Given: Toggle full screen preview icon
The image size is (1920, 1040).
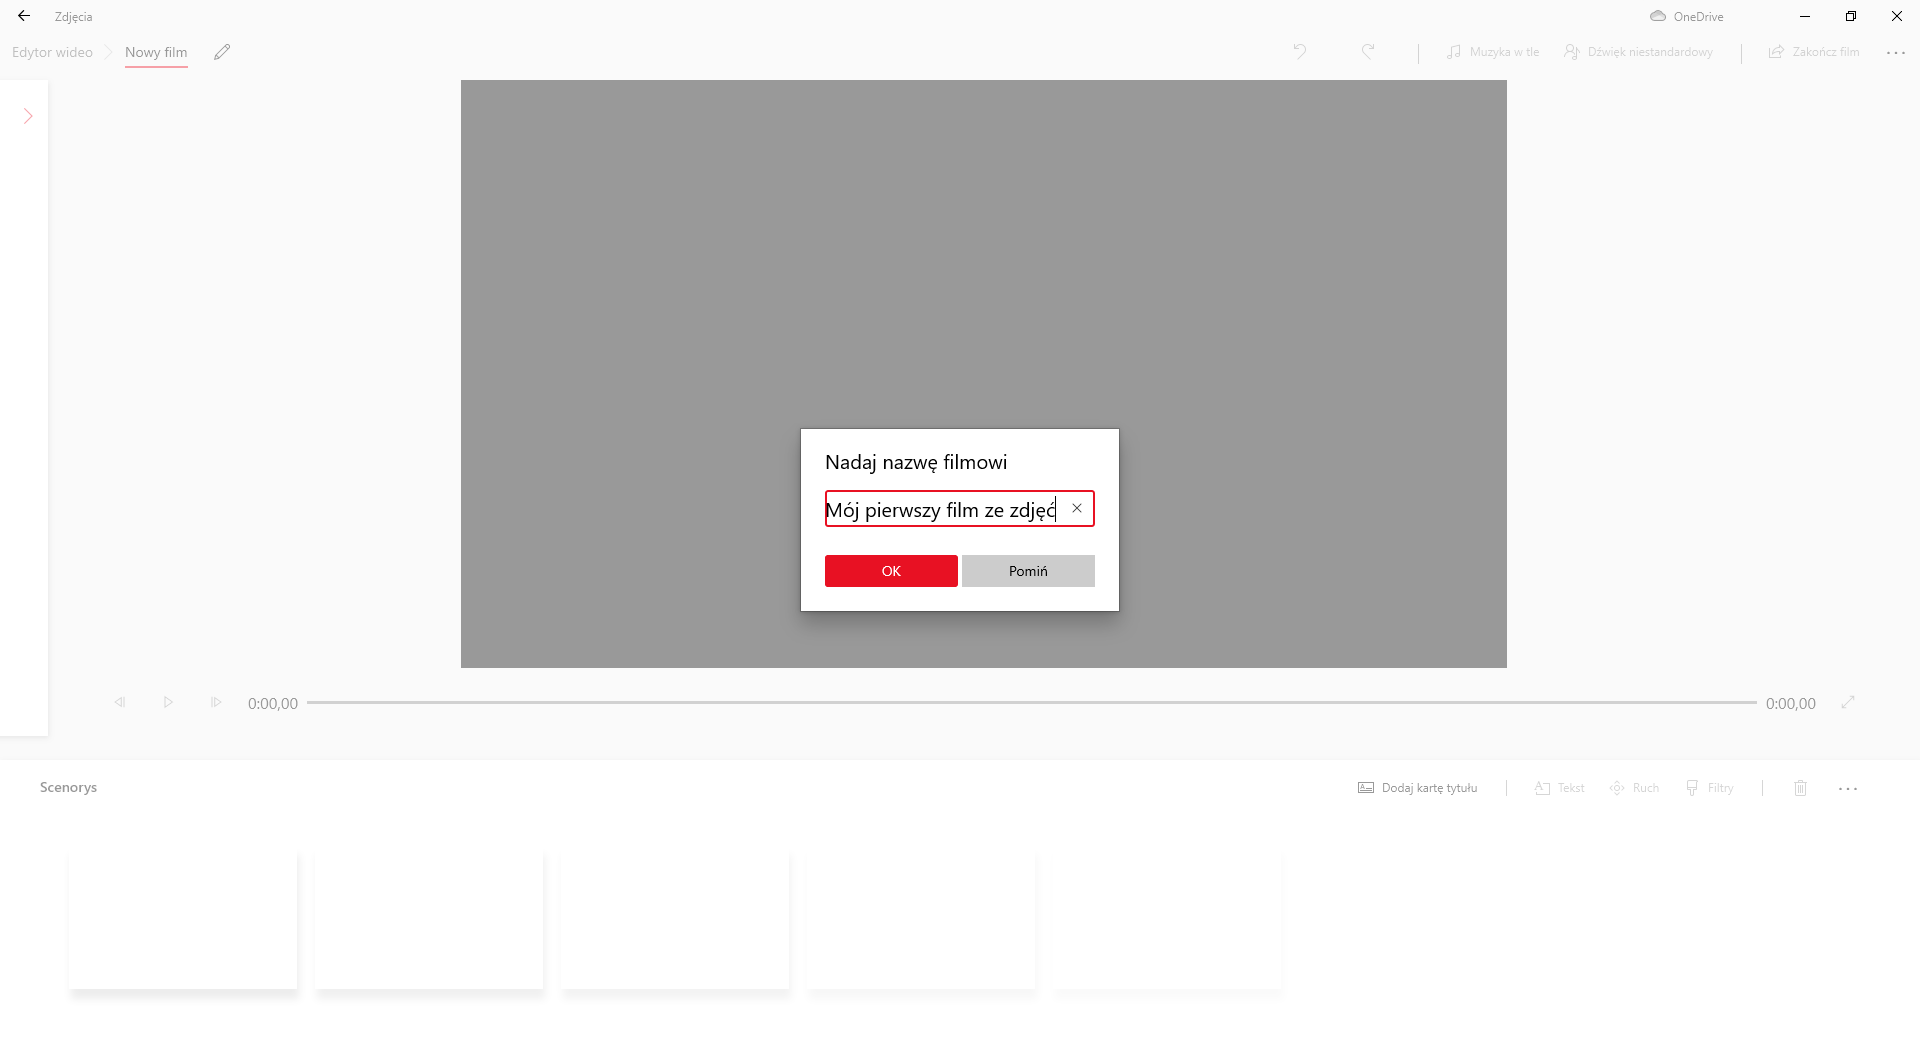Looking at the screenshot, I should pos(1847,703).
